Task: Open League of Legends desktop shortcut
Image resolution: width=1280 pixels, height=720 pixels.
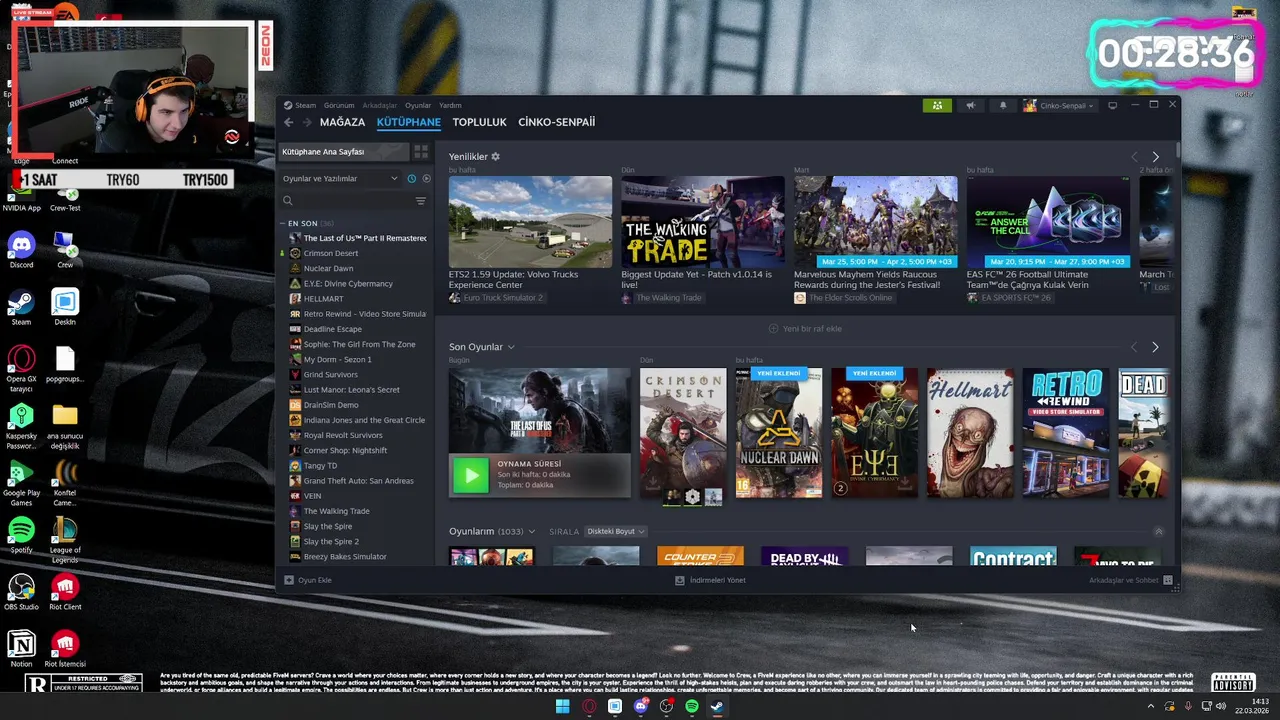Action: point(65,540)
